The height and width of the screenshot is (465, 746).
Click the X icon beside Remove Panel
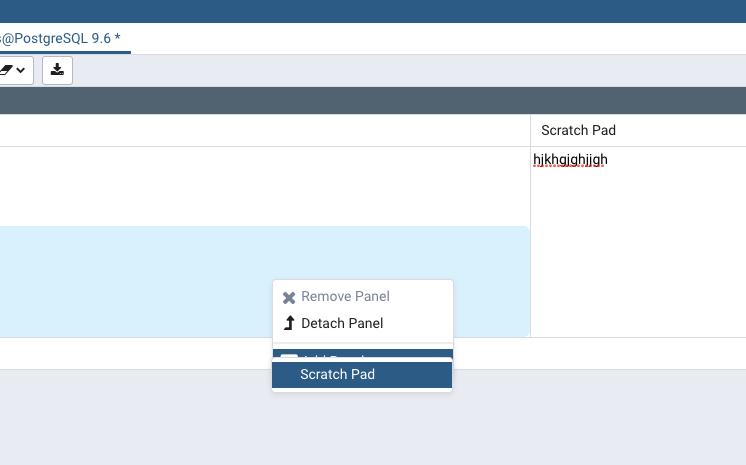[x=289, y=297]
